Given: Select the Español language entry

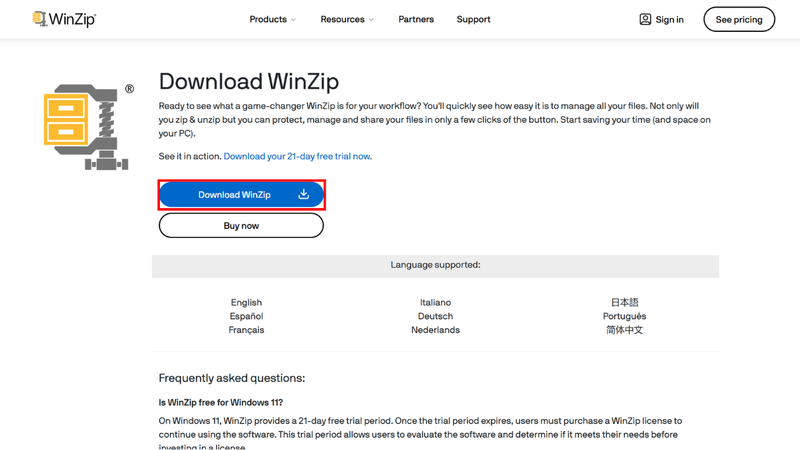Looking at the screenshot, I should (x=246, y=316).
